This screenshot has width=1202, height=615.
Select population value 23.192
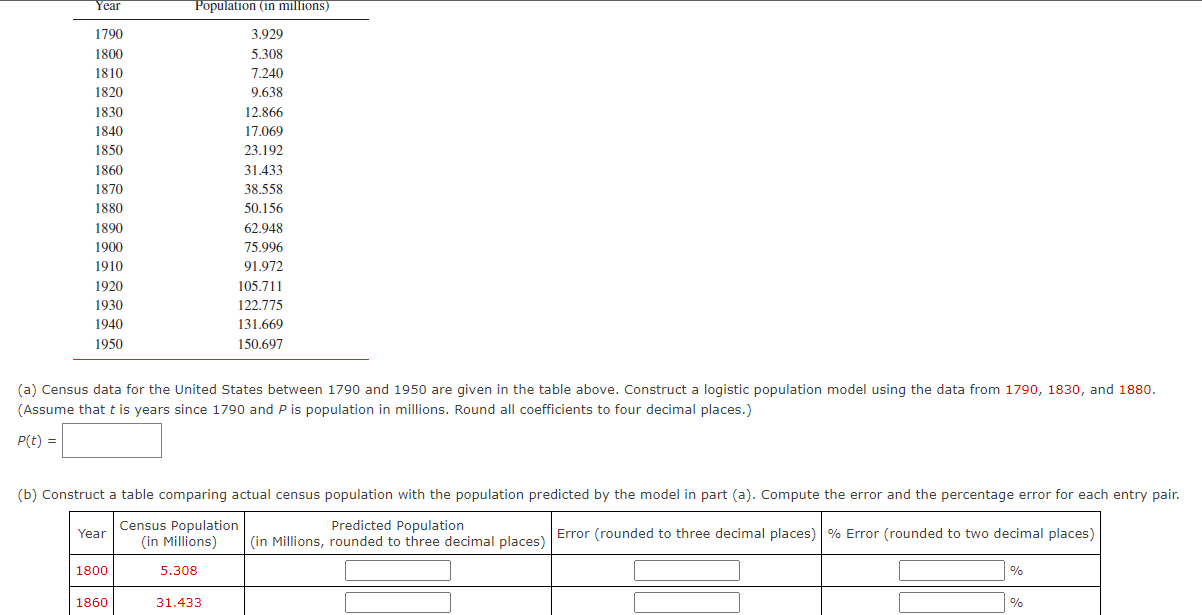pyautogui.click(x=264, y=150)
